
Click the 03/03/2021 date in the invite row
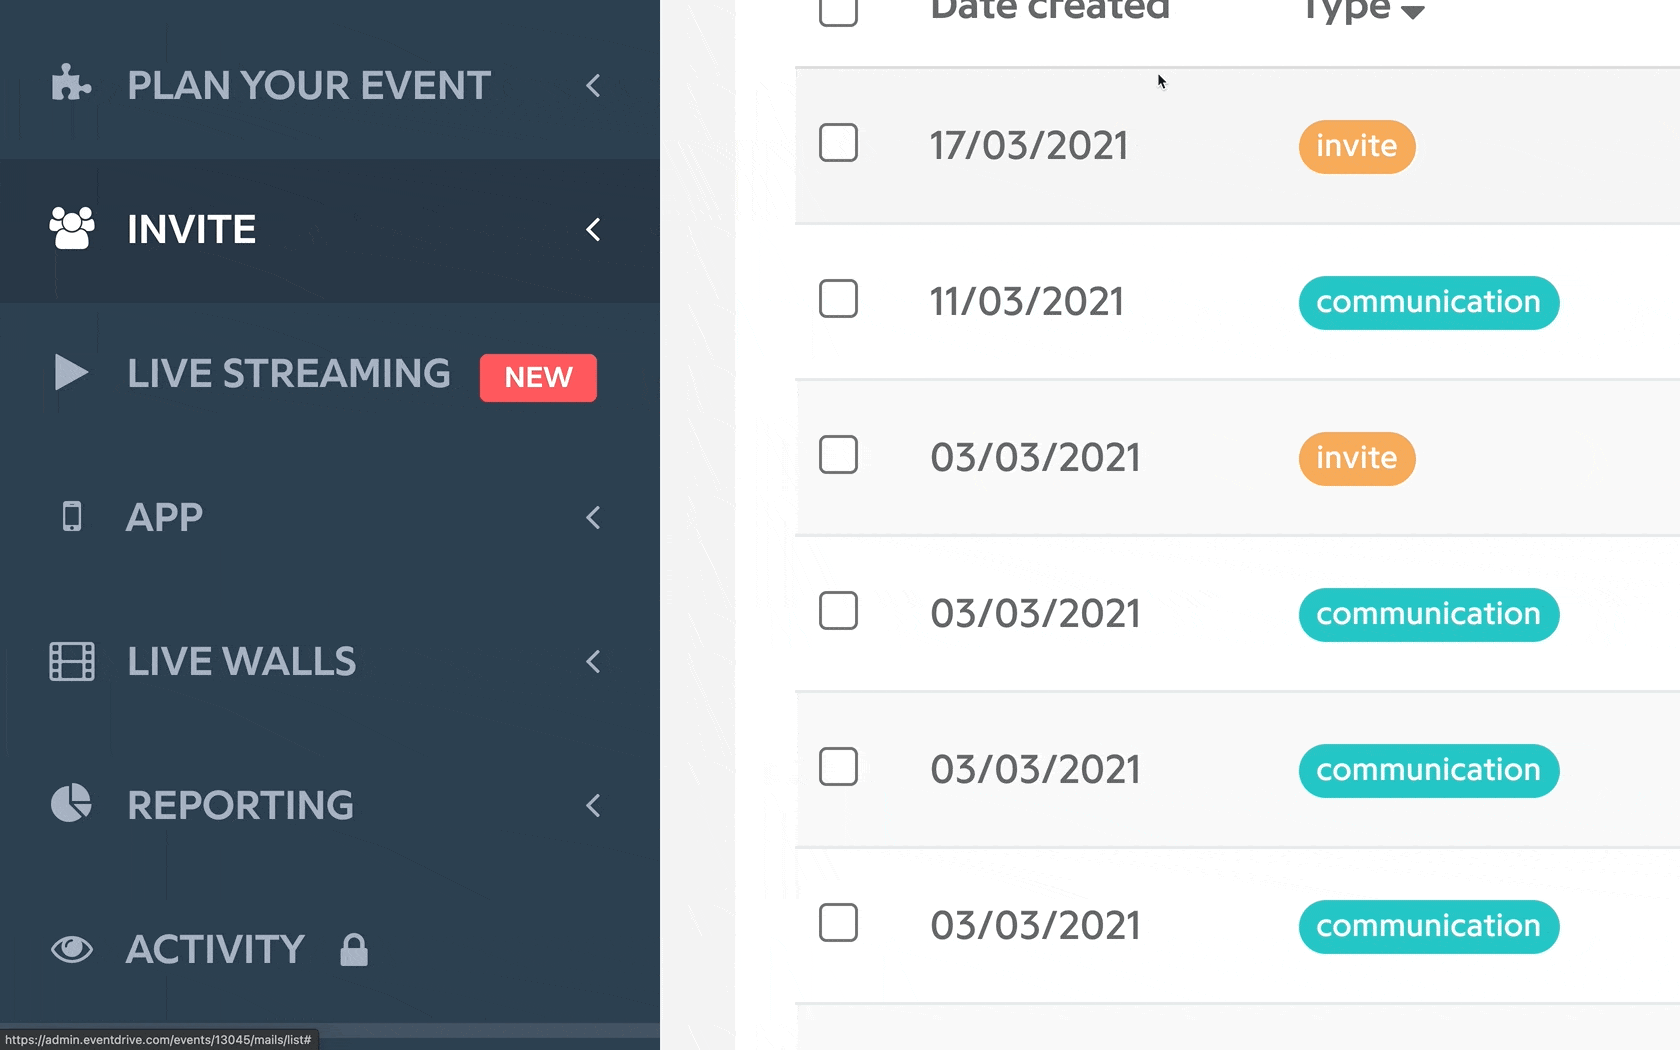1035,458
